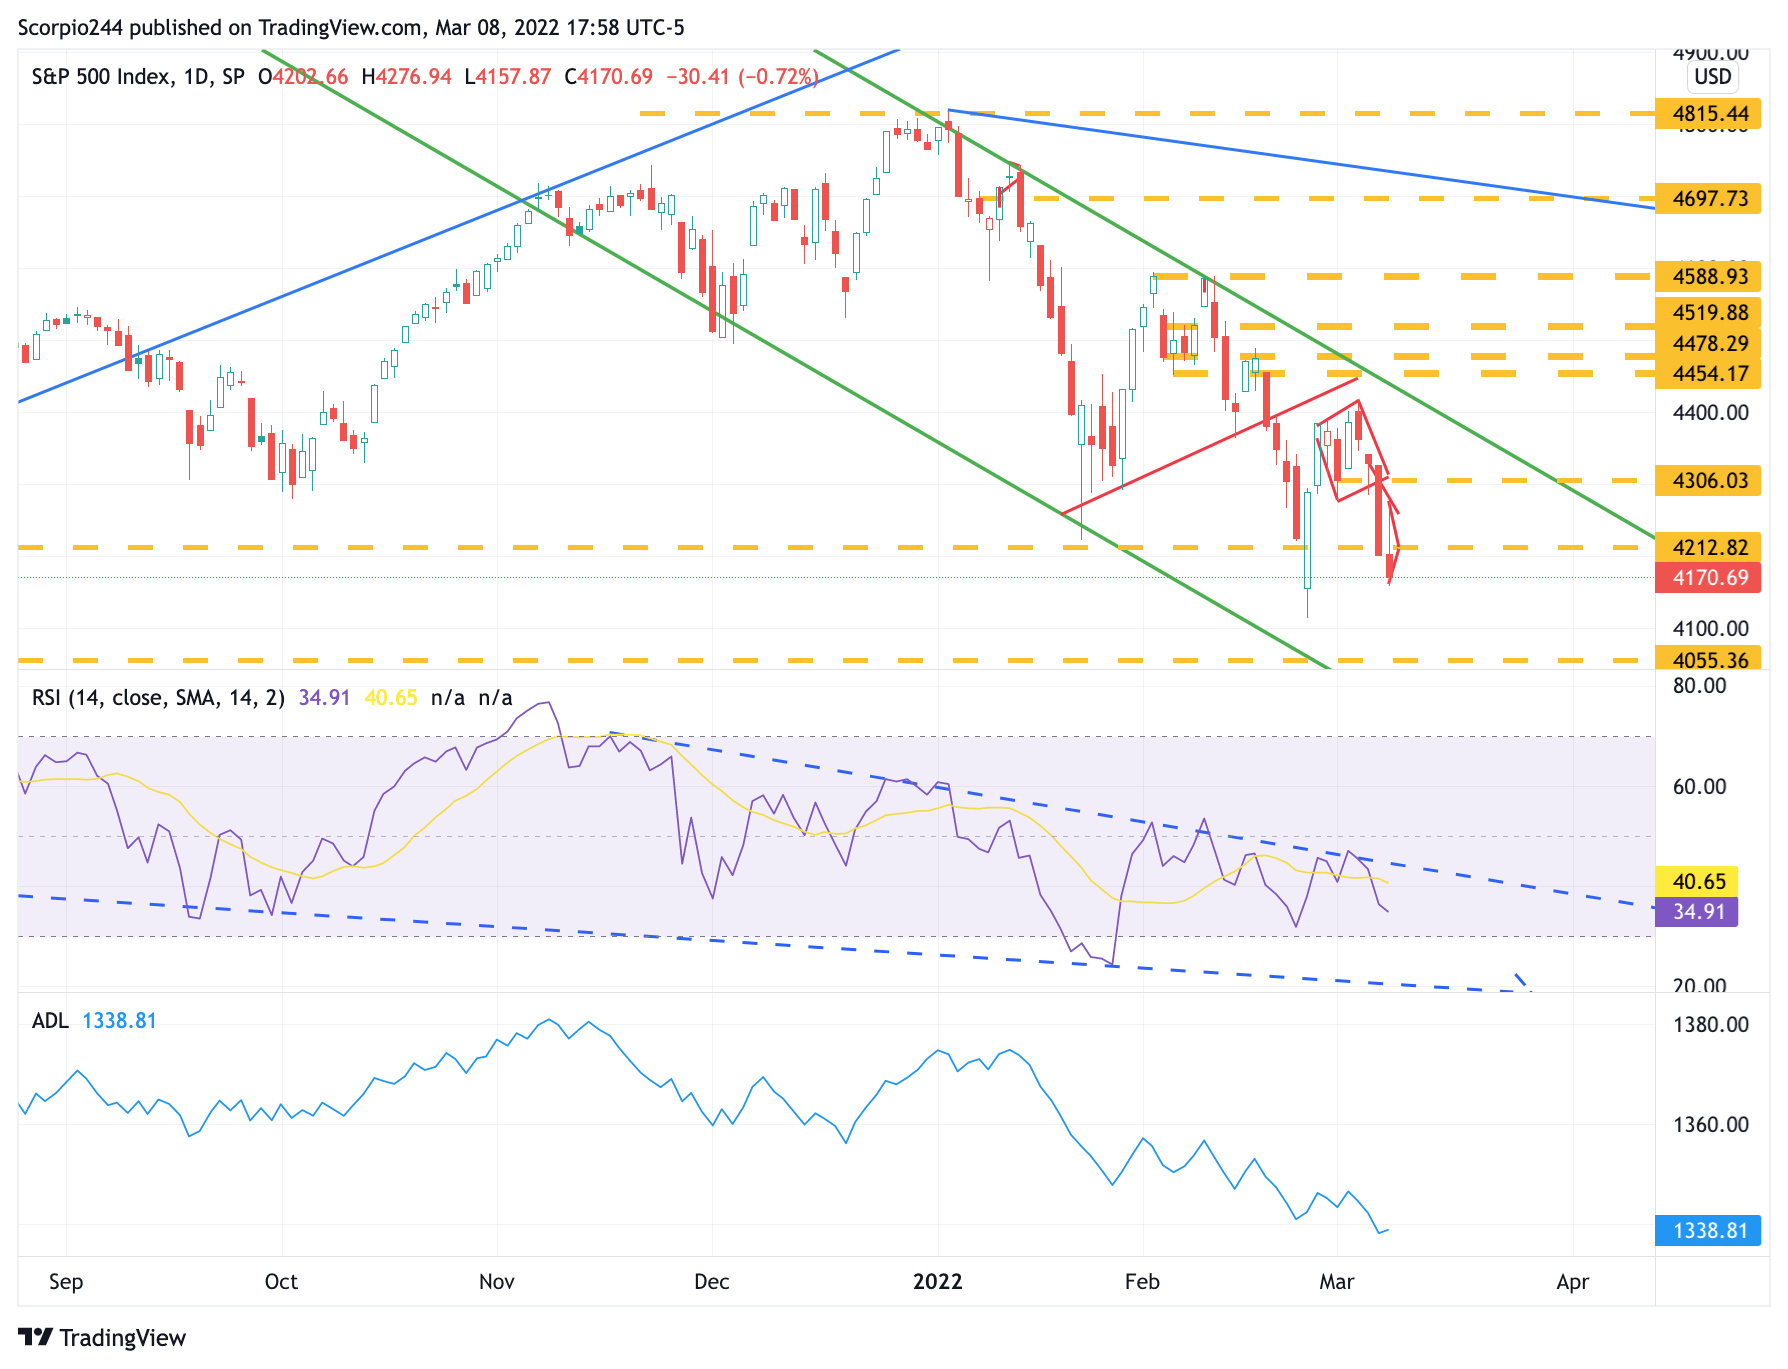Click the ADL indicator legend label
This screenshot has height=1369, width=1788.
coord(50,1021)
